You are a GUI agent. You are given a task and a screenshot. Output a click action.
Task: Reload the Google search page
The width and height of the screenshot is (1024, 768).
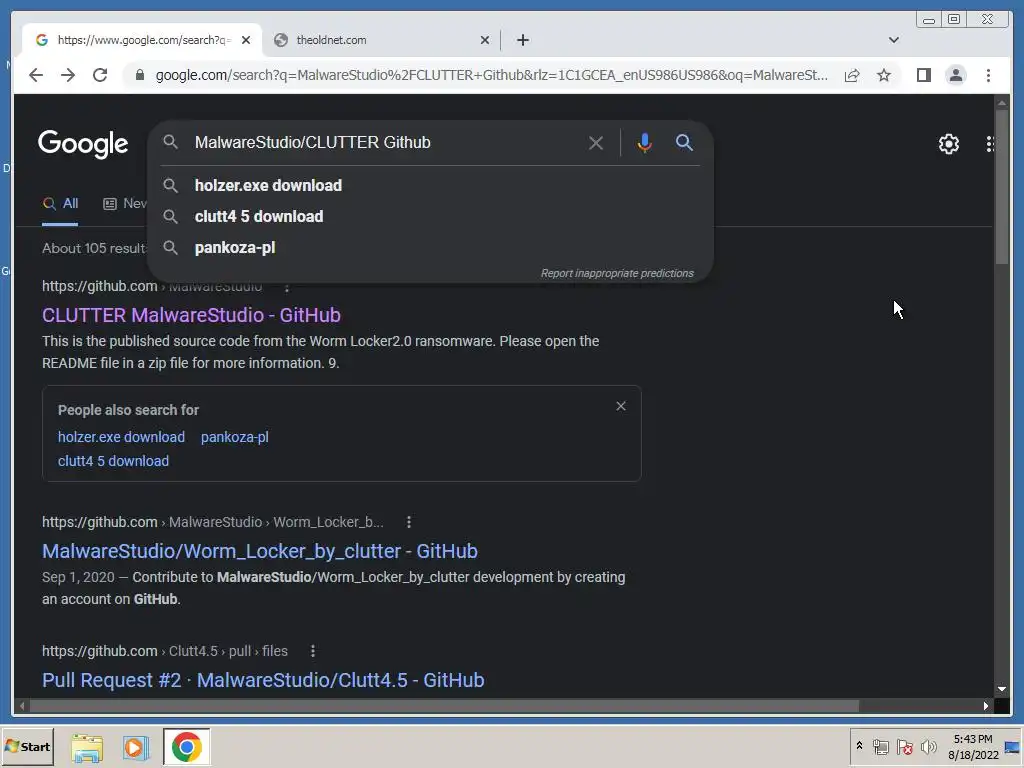pyautogui.click(x=100, y=75)
